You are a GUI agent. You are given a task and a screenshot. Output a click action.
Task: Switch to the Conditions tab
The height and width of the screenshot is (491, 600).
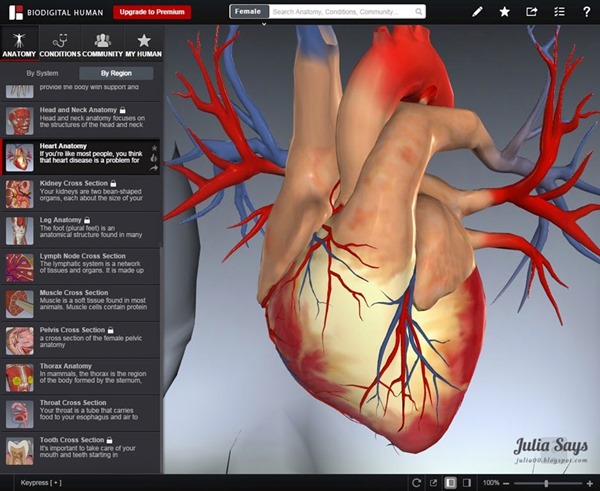(x=60, y=43)
